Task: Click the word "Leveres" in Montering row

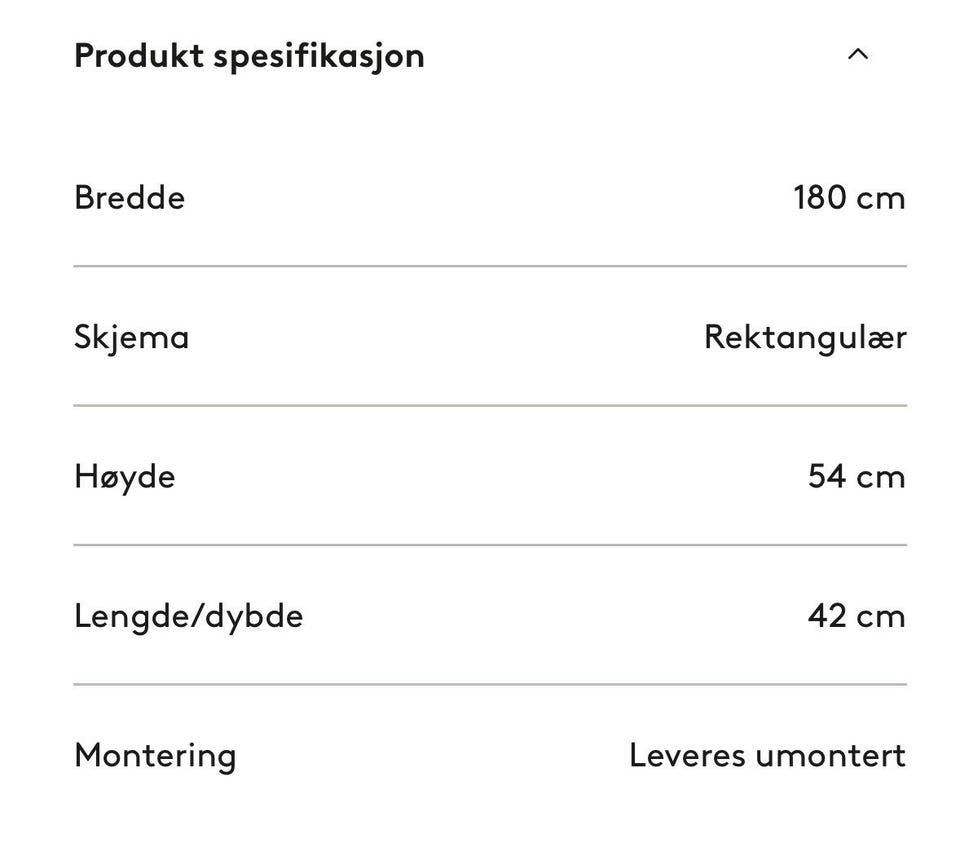Action: (x=687, y=755)
